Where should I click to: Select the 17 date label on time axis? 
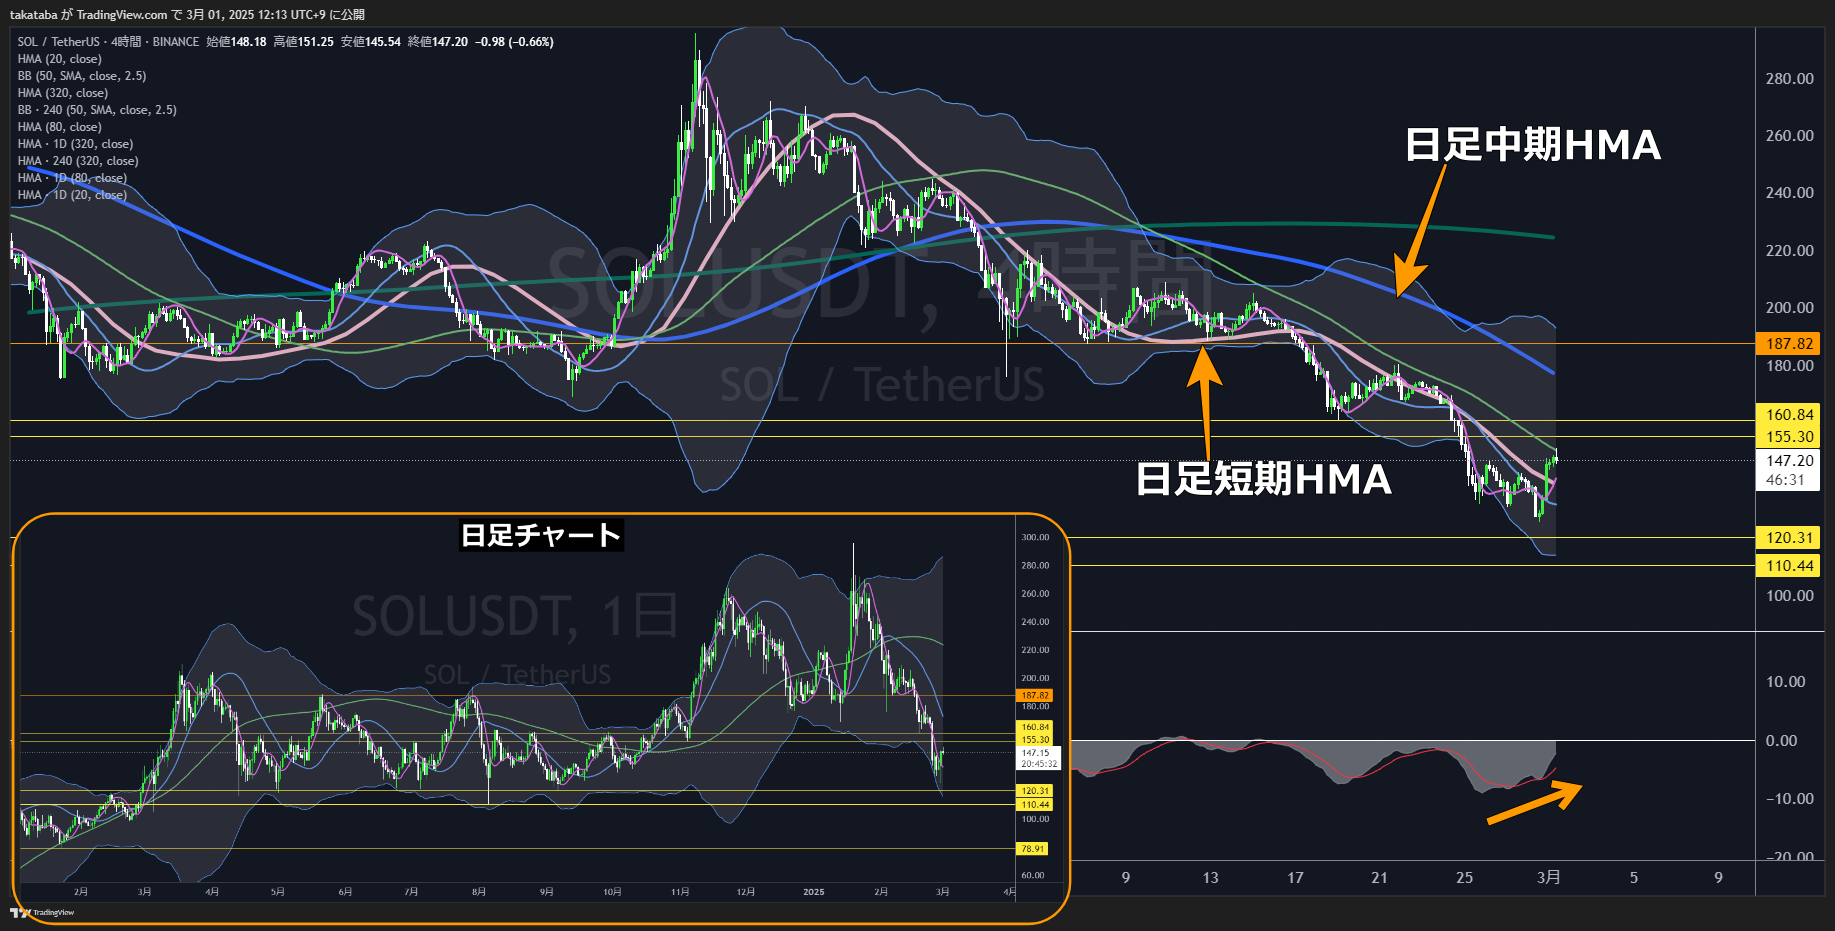point(1295,878)
